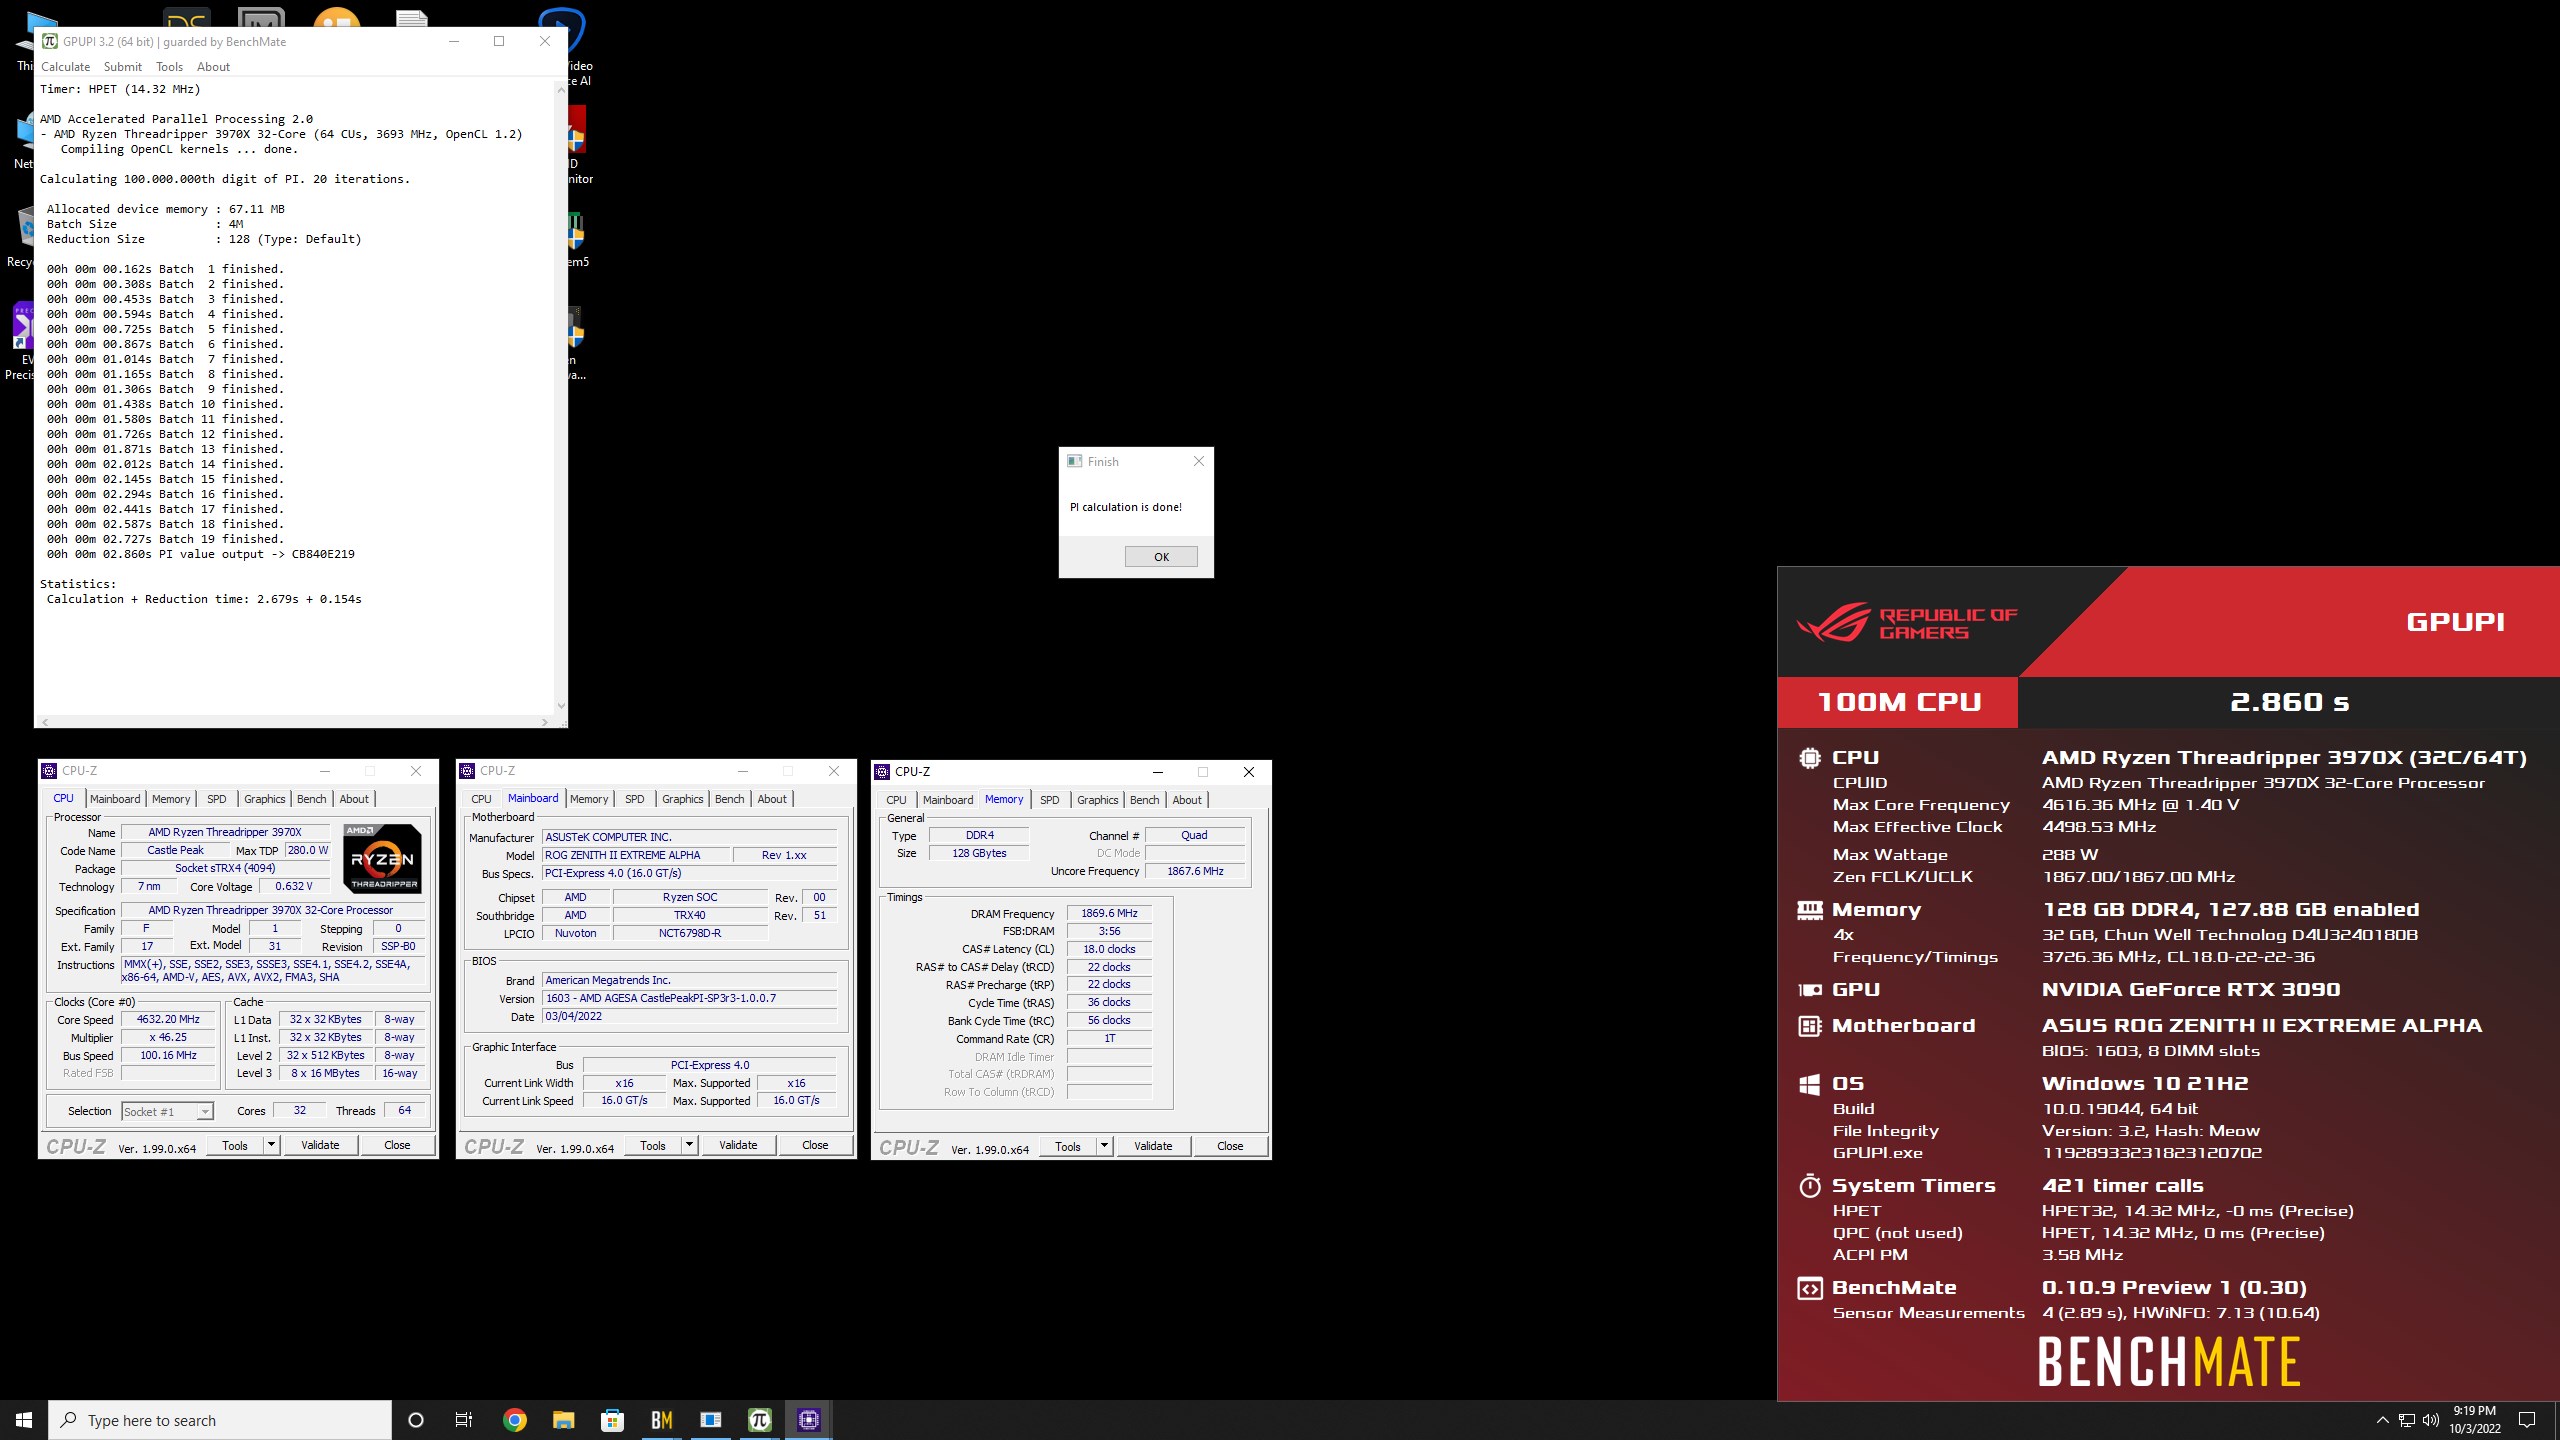
Task: Click the GPUPI horizontal scrollbar right arrow
Action: pos(544,721)
